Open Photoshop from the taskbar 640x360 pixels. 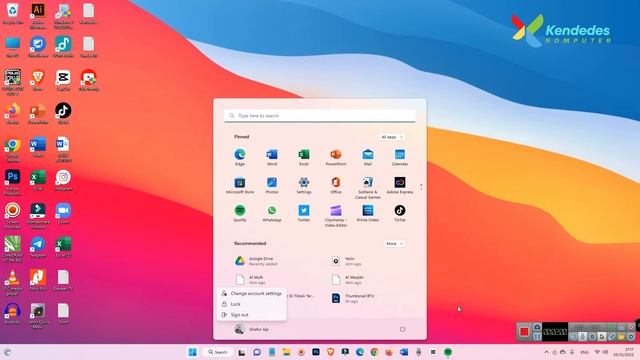(x=316, y=352)
